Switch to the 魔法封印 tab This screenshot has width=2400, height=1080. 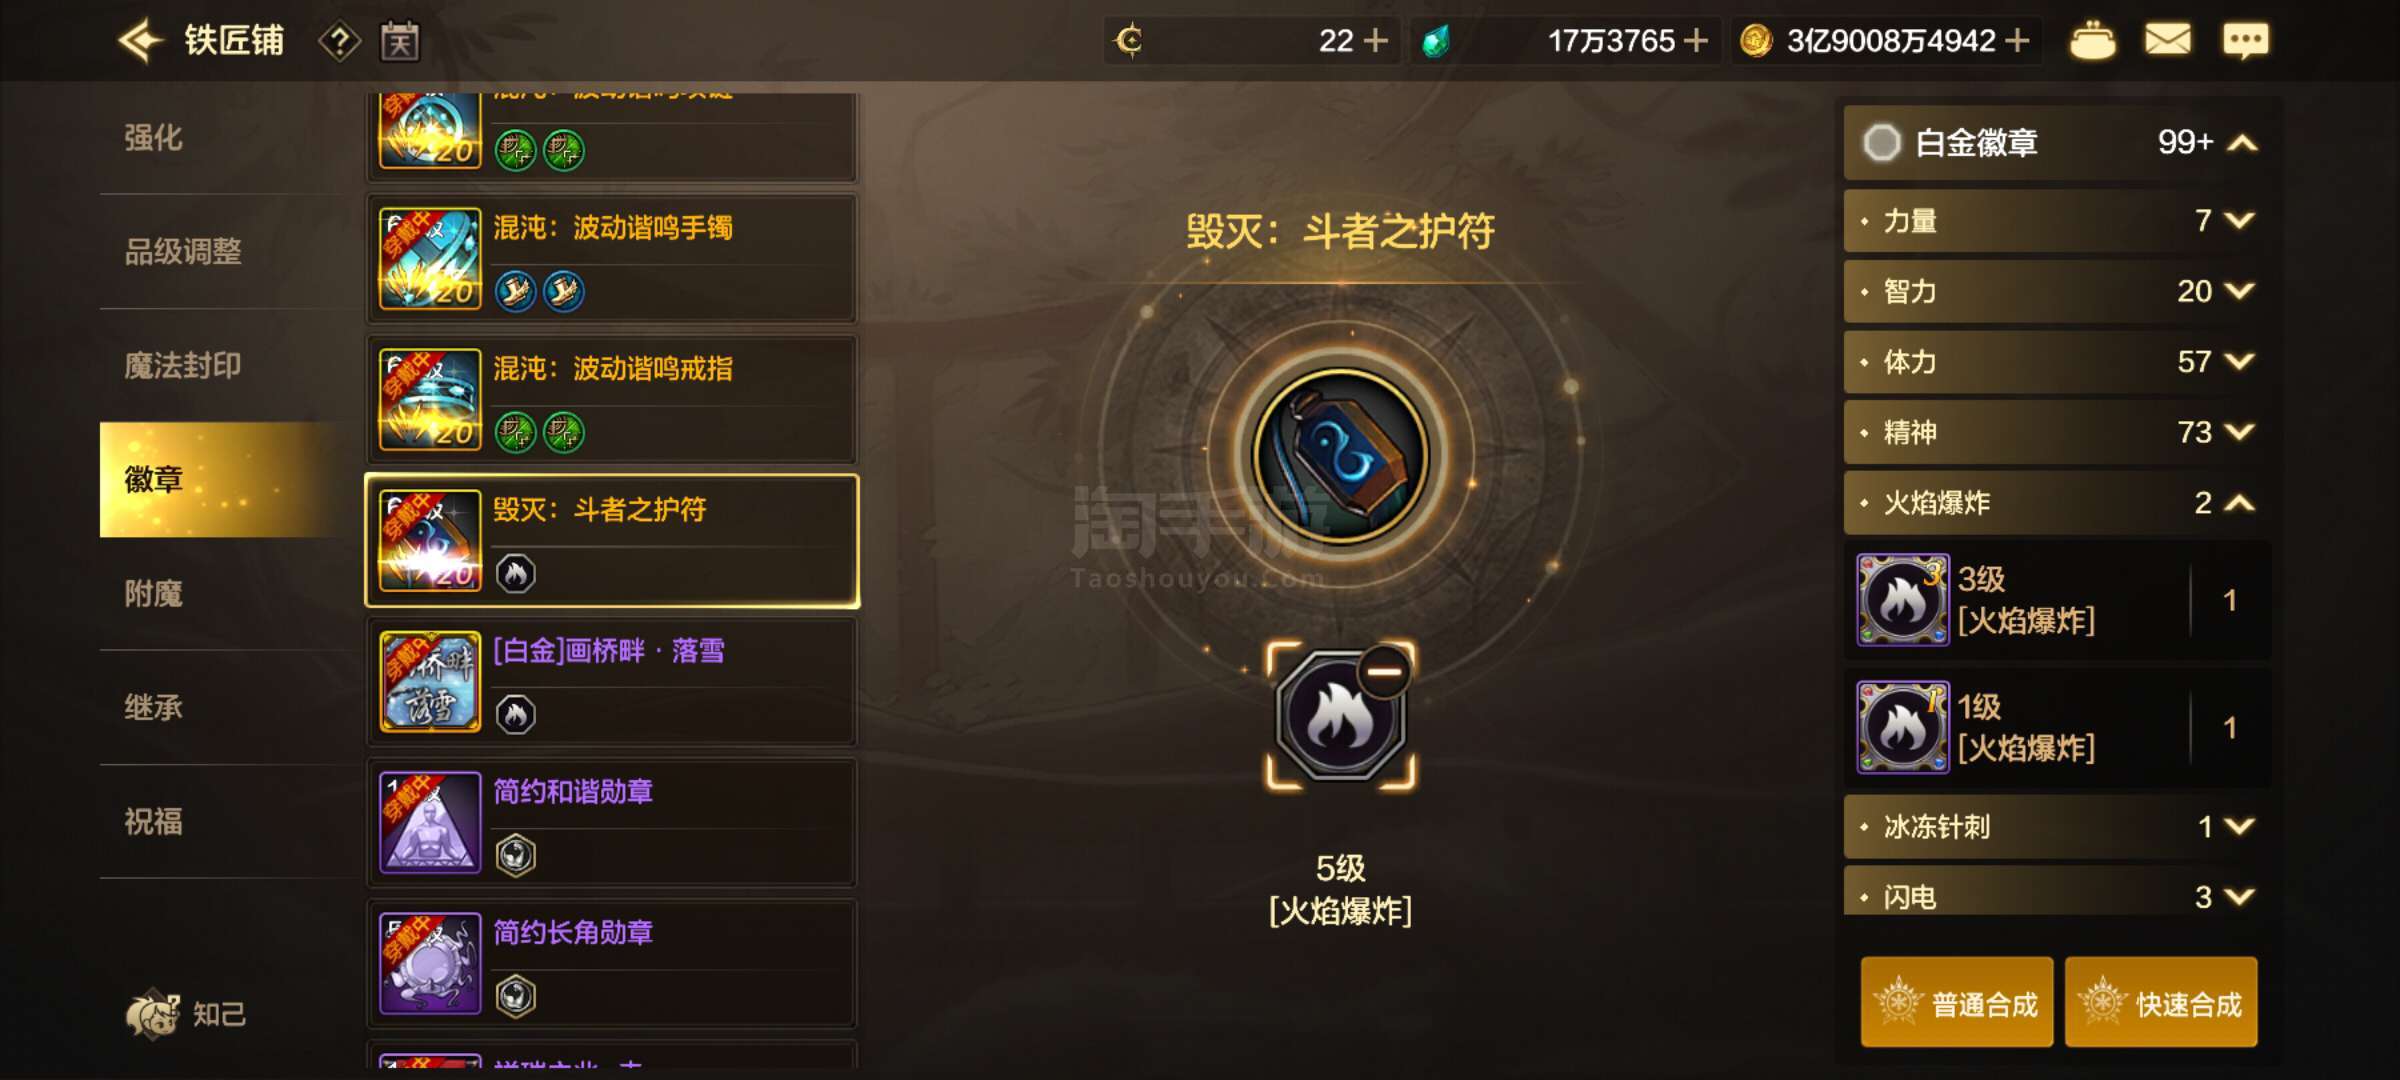(x=183, y=365)
